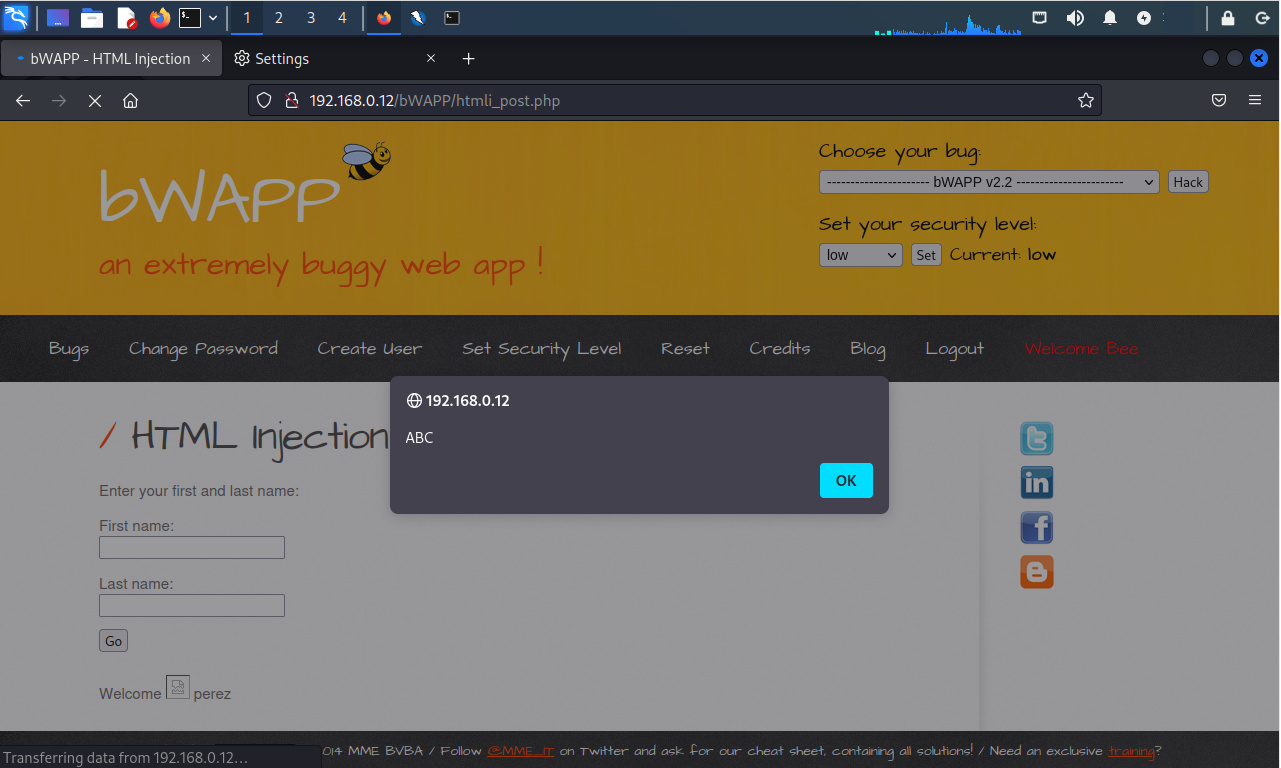Open the Blogger icon in the sidebar
Viewport: 1281px width, 768px height.
tap(1036, 572)
